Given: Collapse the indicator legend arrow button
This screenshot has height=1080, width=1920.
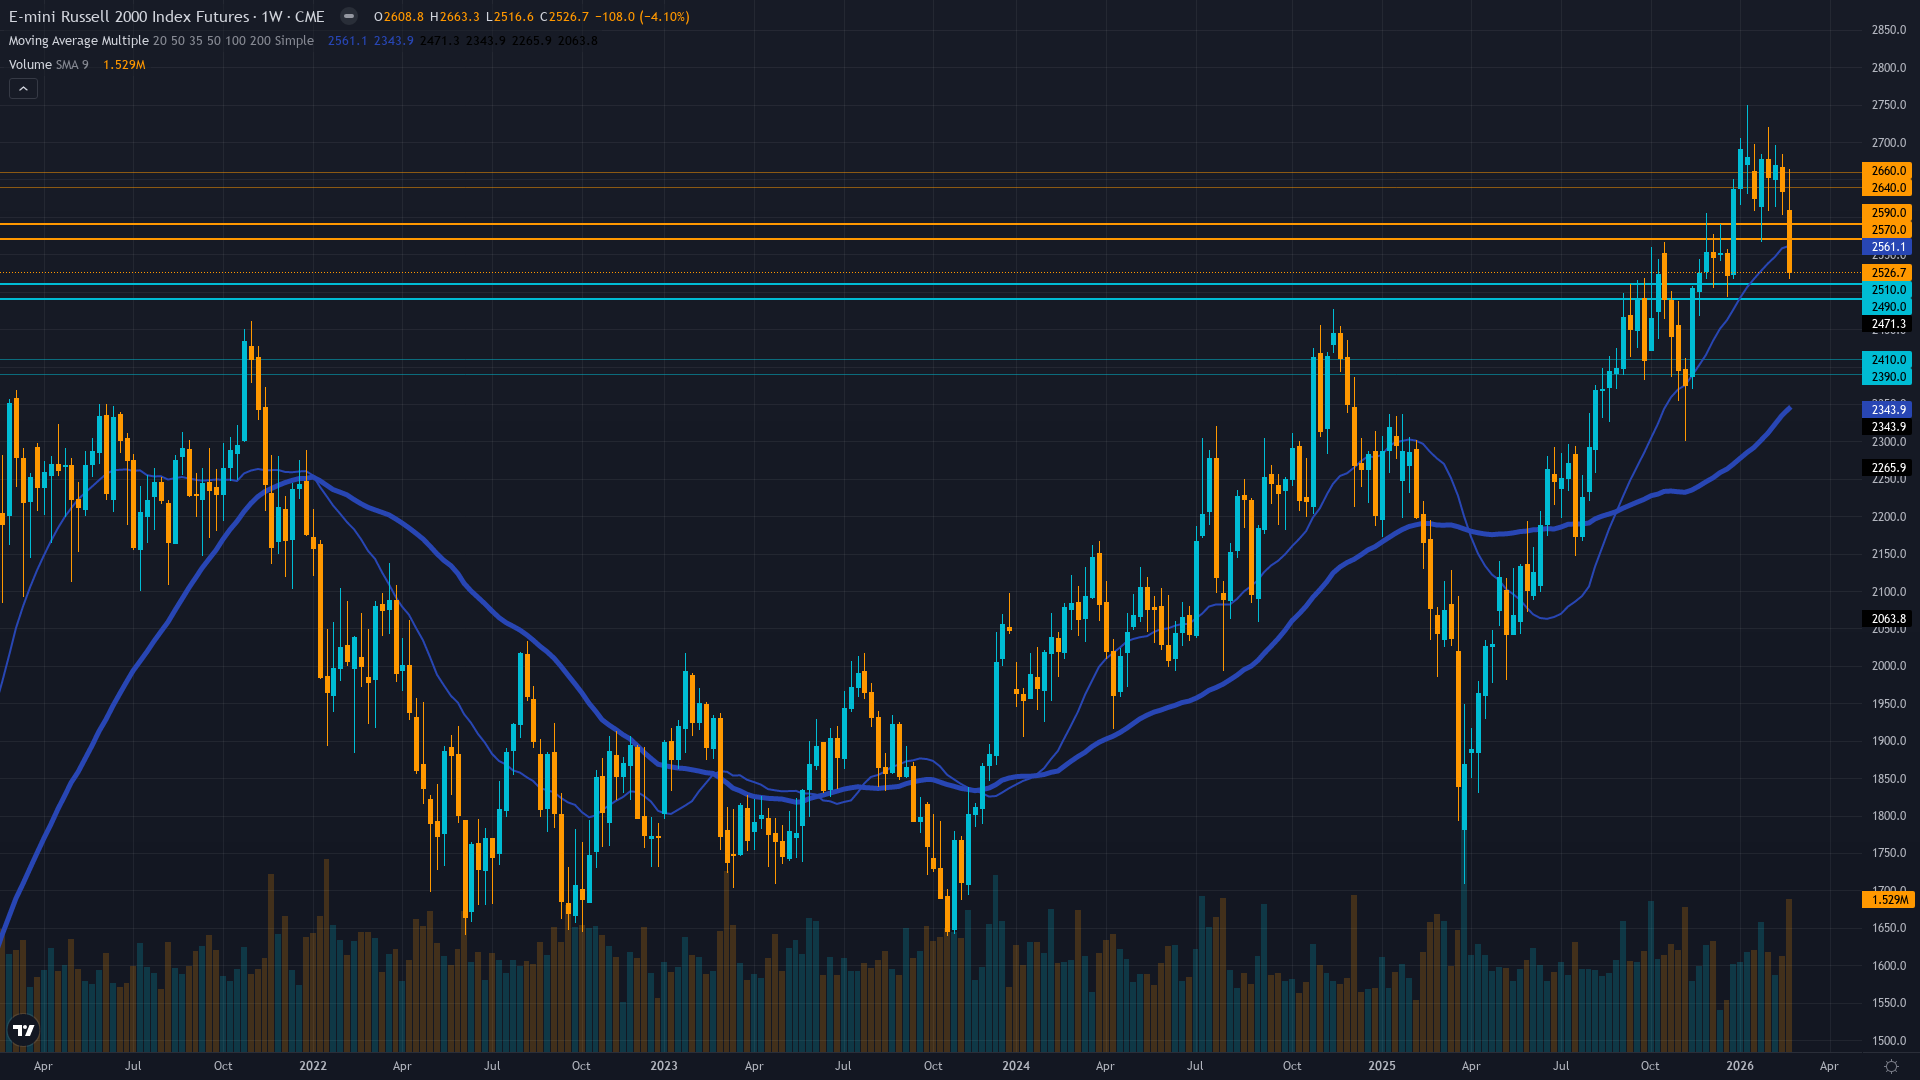Looking at the screenshot, I should click(x=23, y=89).
